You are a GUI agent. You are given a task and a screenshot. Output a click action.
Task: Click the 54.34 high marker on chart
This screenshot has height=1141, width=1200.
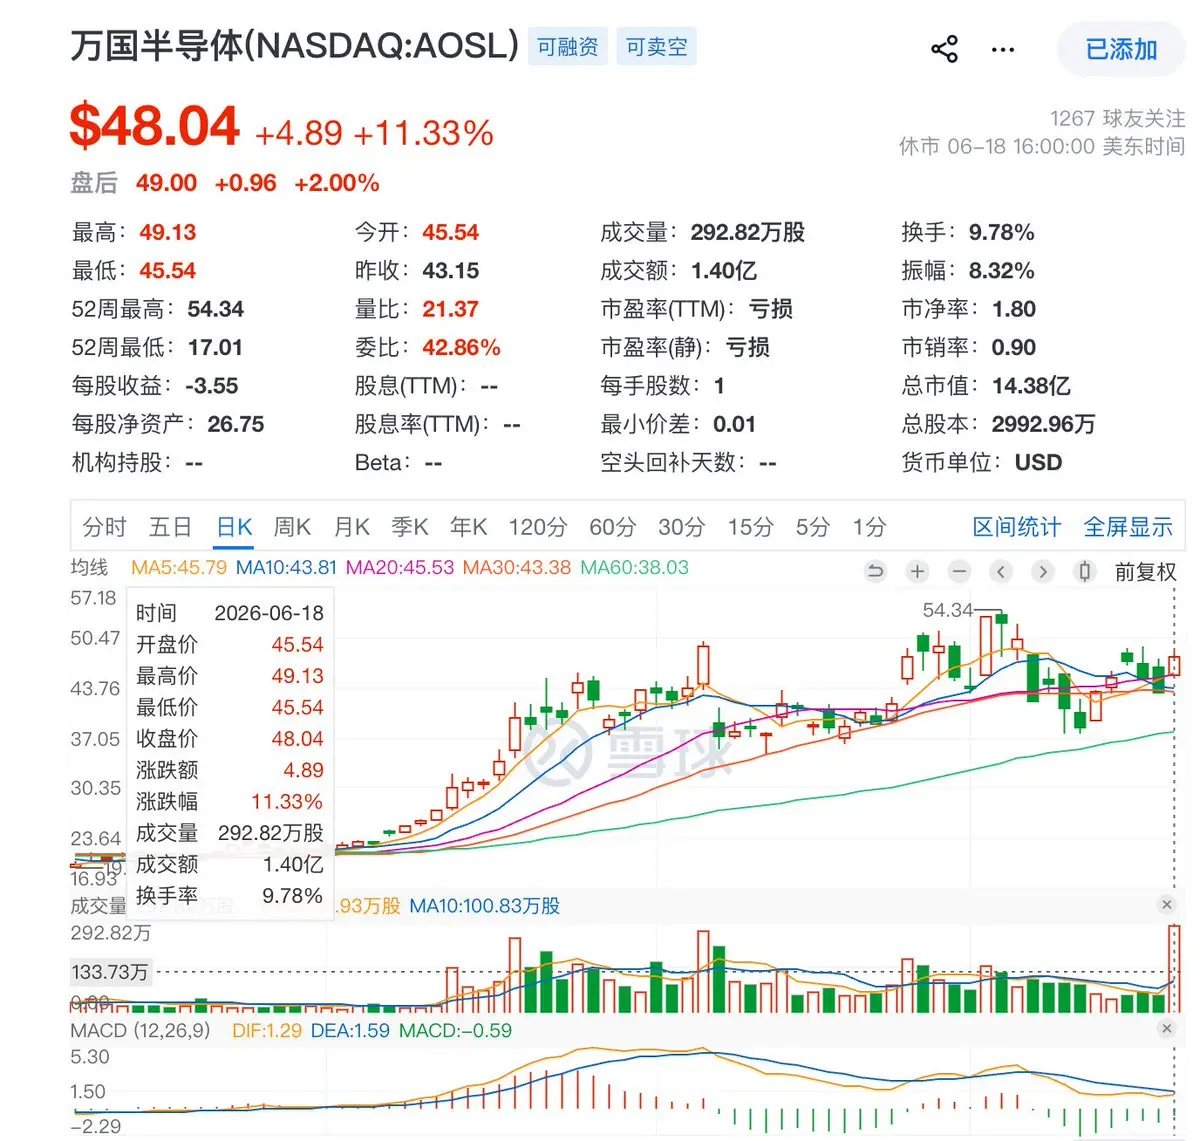coord(947,610)
